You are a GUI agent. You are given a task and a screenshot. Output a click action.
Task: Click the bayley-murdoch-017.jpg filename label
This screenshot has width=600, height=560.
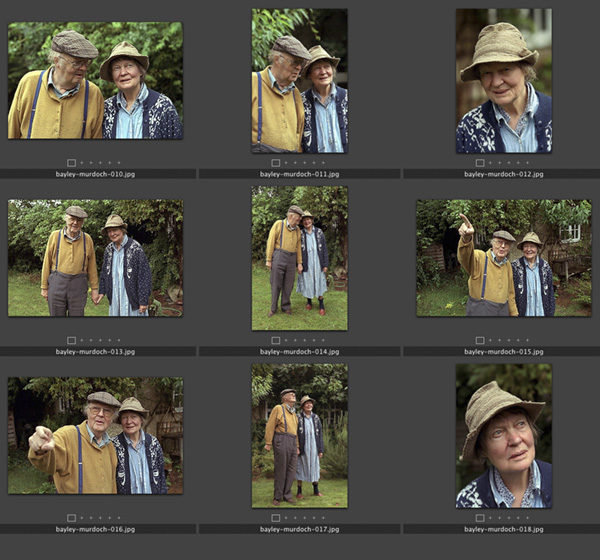[x=299, y=528]
